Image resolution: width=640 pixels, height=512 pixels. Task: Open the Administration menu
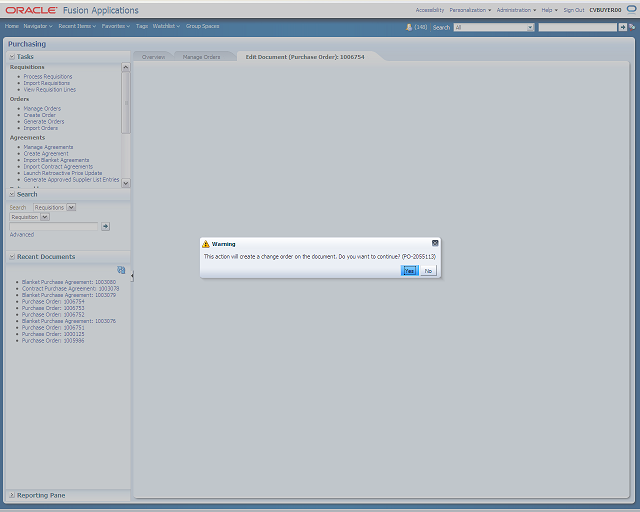(516, 10)
